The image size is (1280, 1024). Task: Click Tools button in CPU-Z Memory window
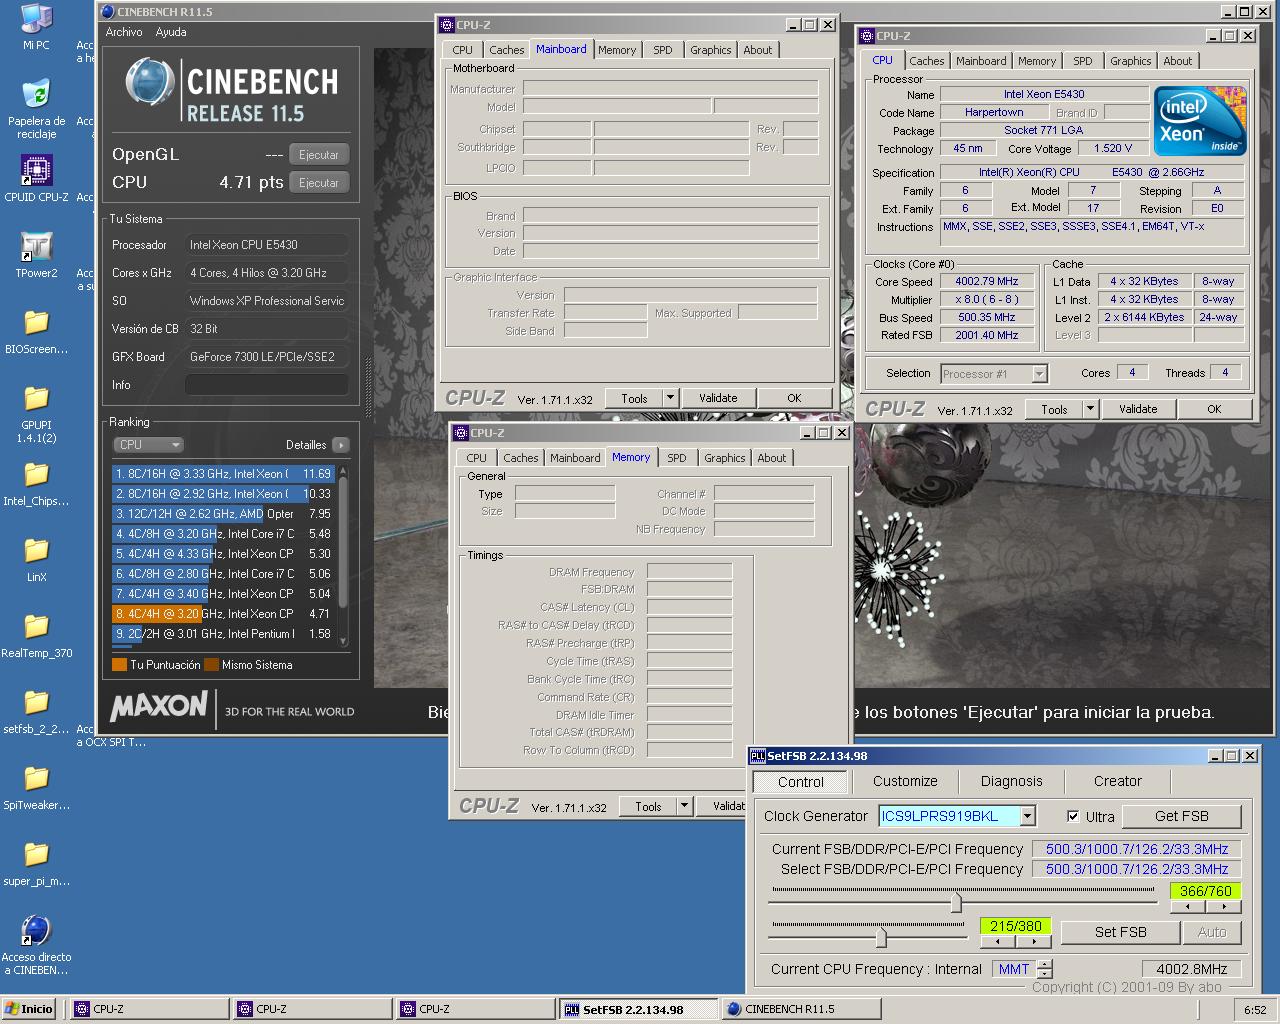coord(648,806)
